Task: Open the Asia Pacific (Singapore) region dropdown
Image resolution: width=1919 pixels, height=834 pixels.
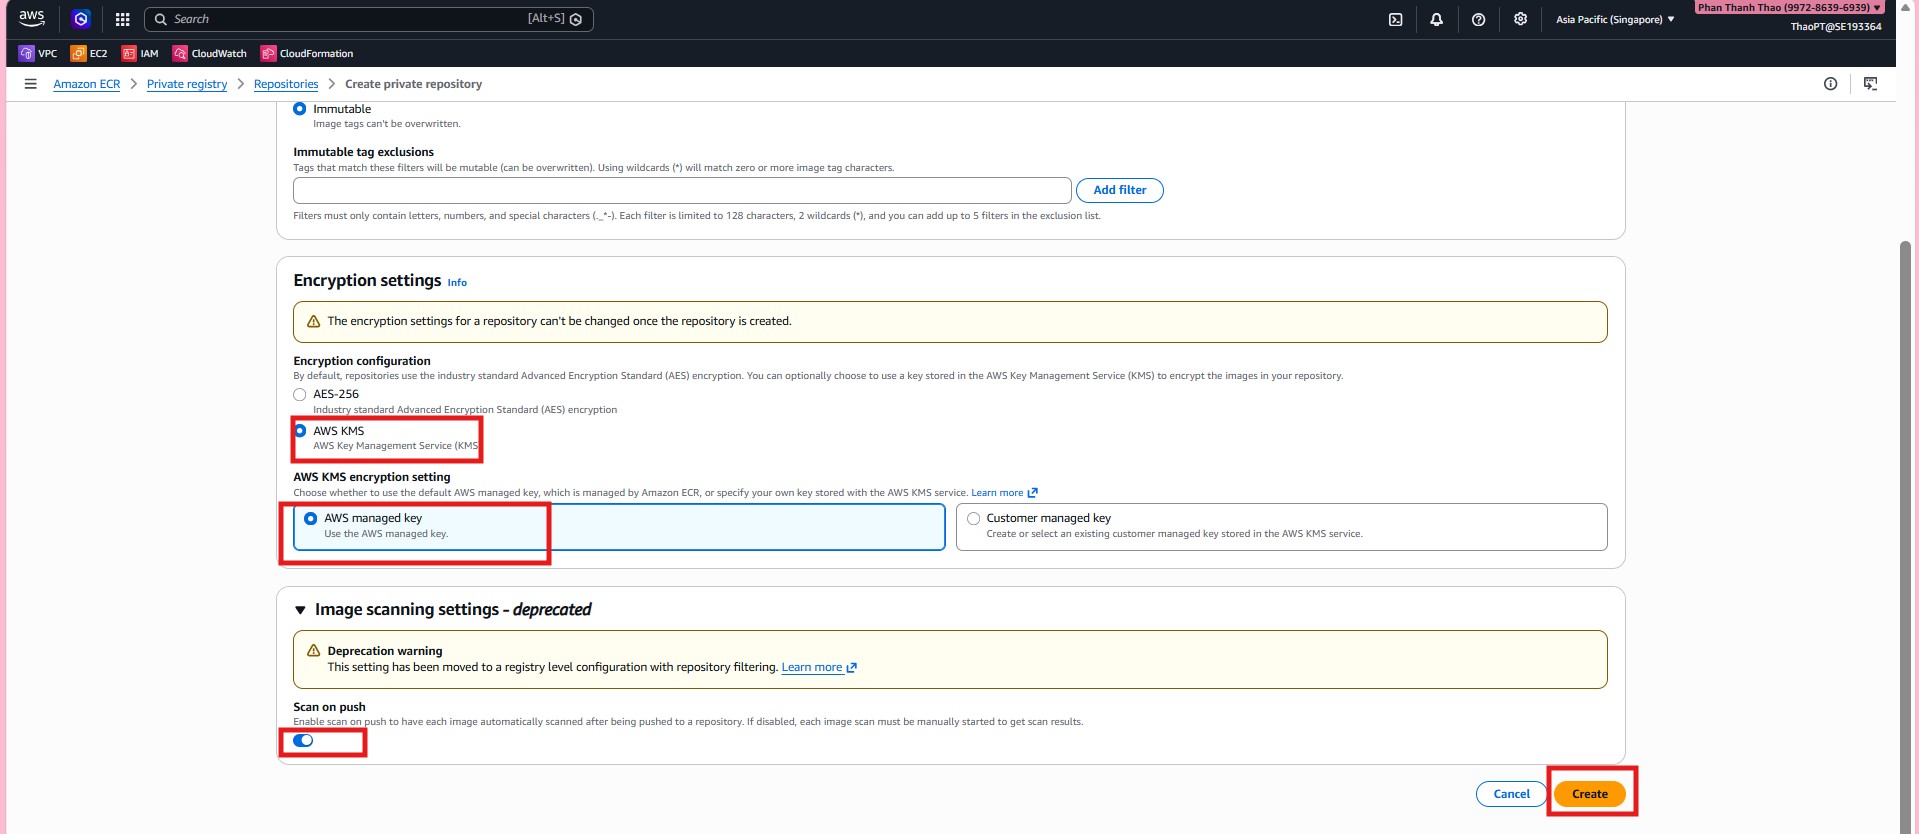Action: [x=1614, y=19]
